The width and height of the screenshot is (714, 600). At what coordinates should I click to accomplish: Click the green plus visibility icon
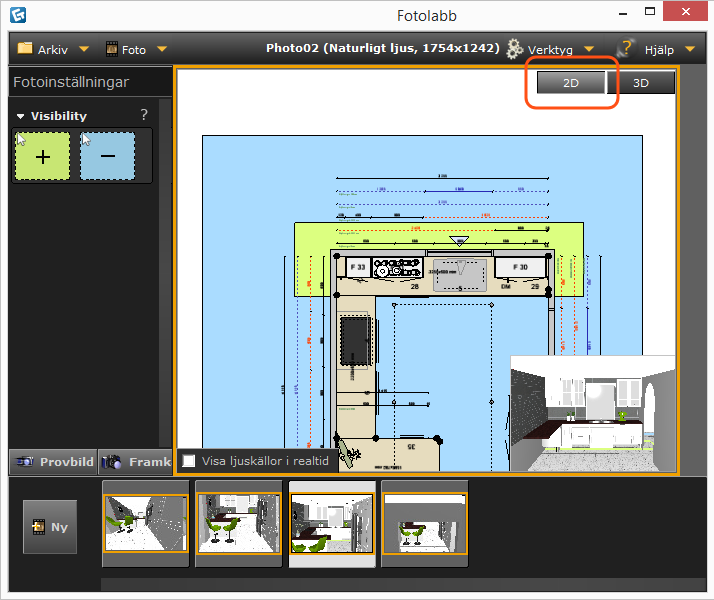point(42,156)
